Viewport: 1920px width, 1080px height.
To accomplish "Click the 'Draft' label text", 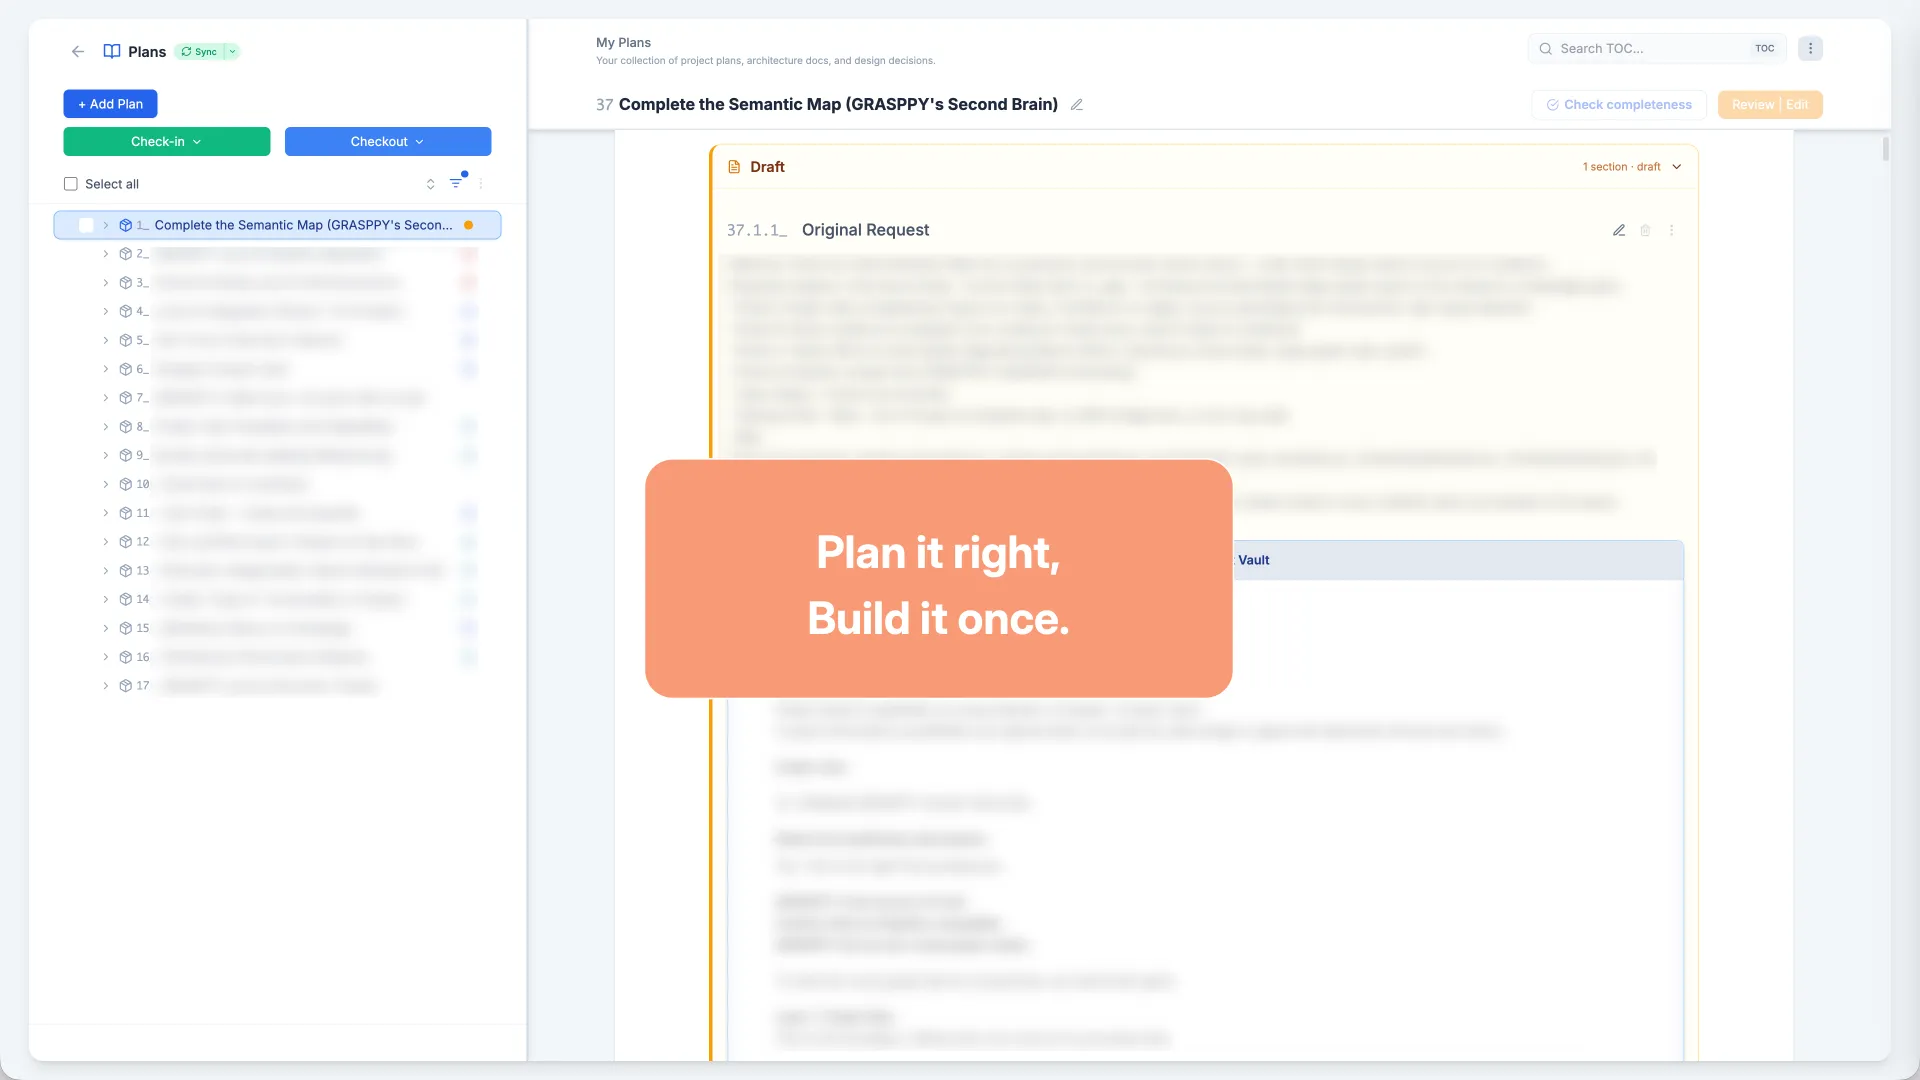I will (767, 167).
